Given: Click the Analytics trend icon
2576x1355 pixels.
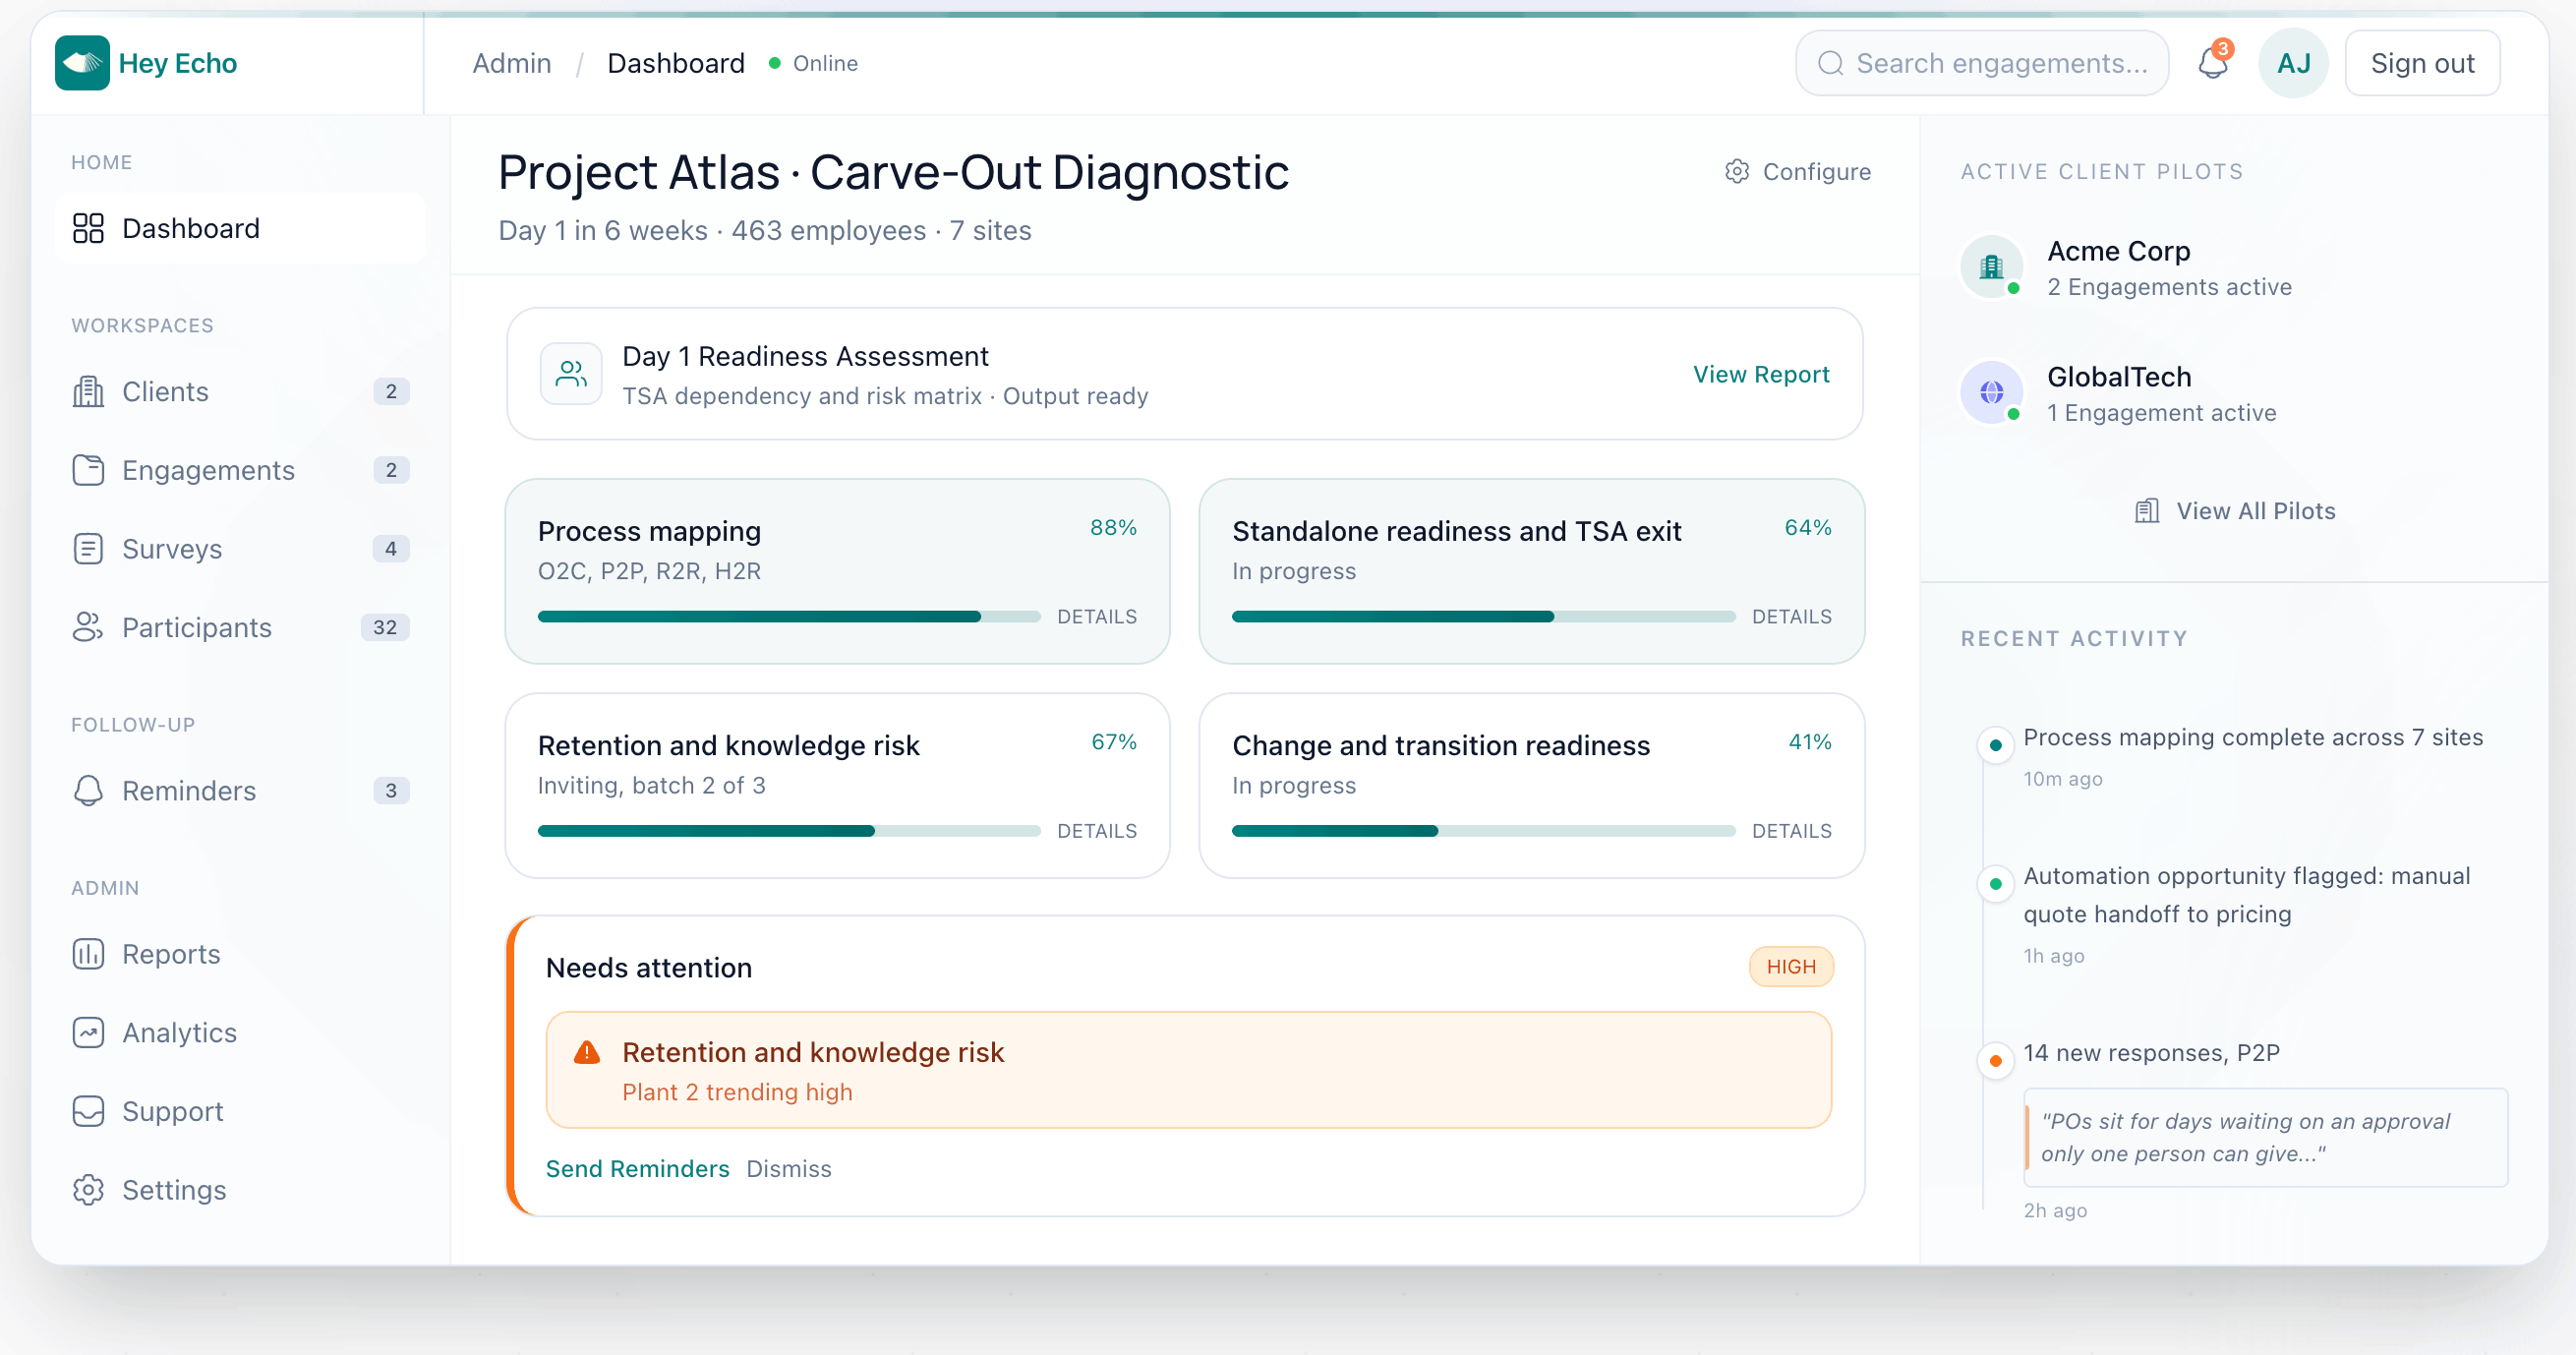Looking at the screenshot, I should click(88, 1033).
